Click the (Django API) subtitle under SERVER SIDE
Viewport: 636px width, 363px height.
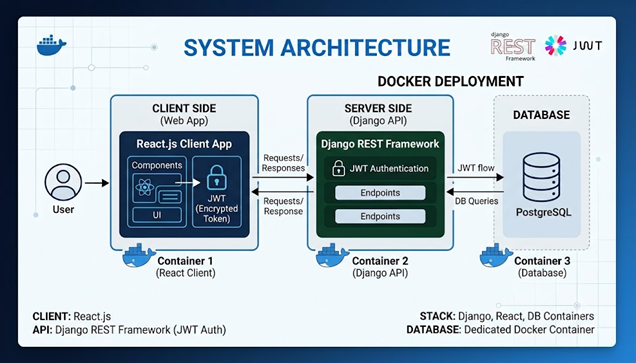tap(378, 120)
